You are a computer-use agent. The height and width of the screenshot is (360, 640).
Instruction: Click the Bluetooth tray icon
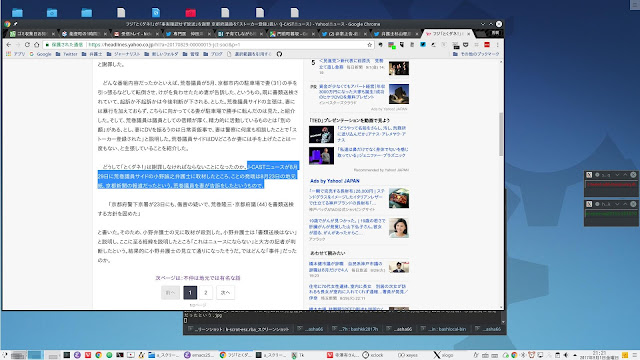(523, 355)
